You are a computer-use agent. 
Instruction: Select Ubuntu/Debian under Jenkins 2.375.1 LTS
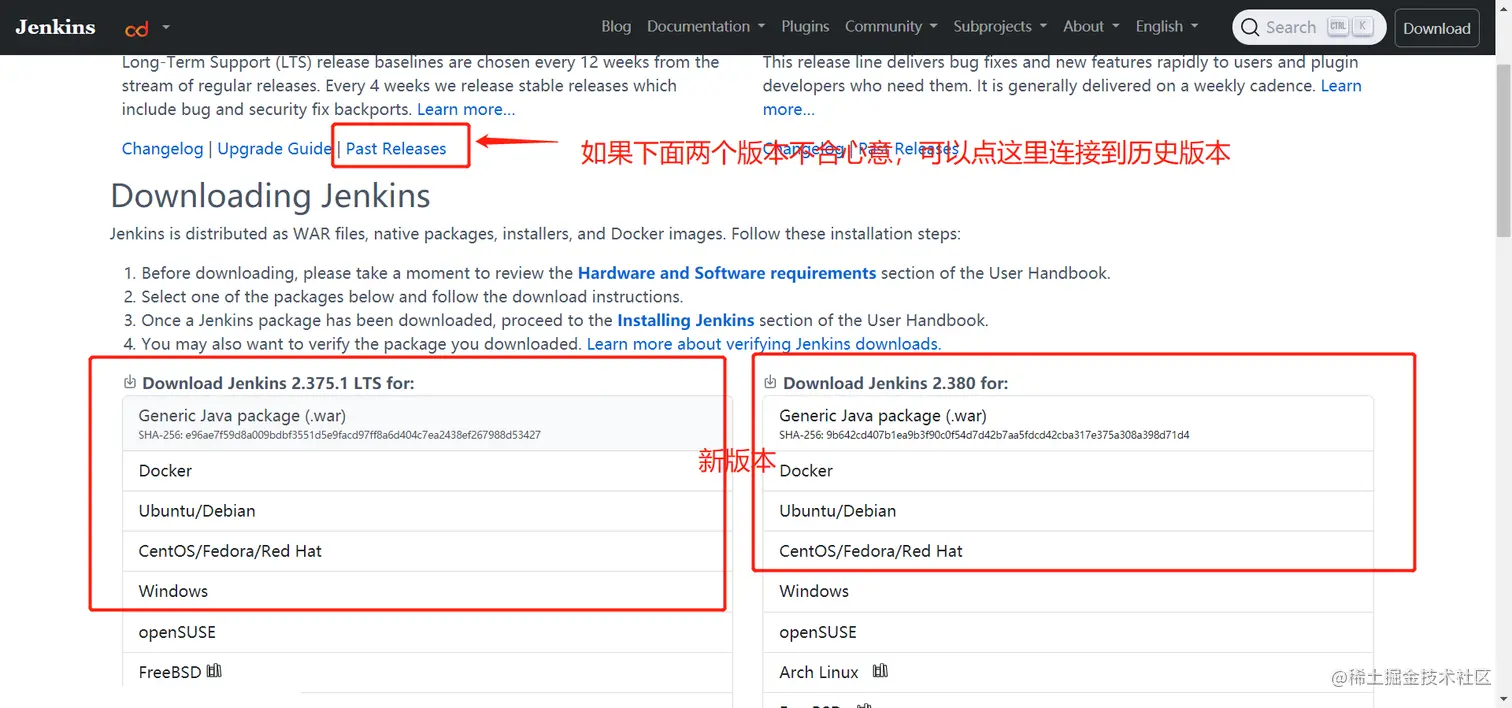pos(427,511)
